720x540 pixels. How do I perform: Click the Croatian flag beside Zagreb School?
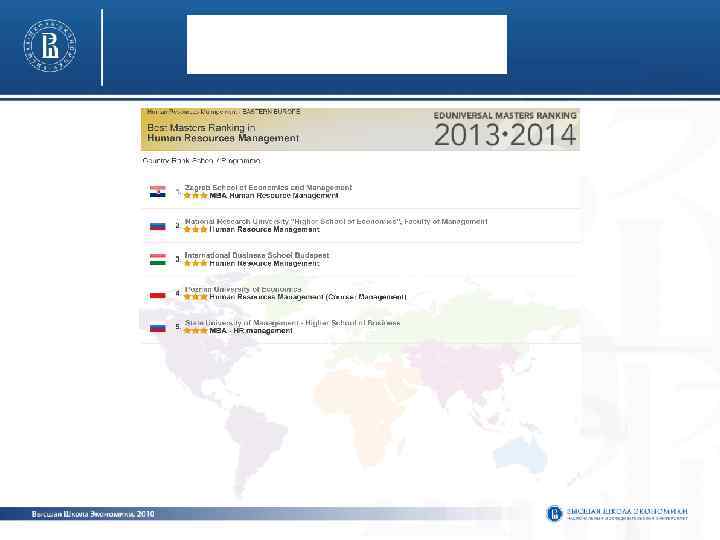pyautogui.click(x=158, y=191)
